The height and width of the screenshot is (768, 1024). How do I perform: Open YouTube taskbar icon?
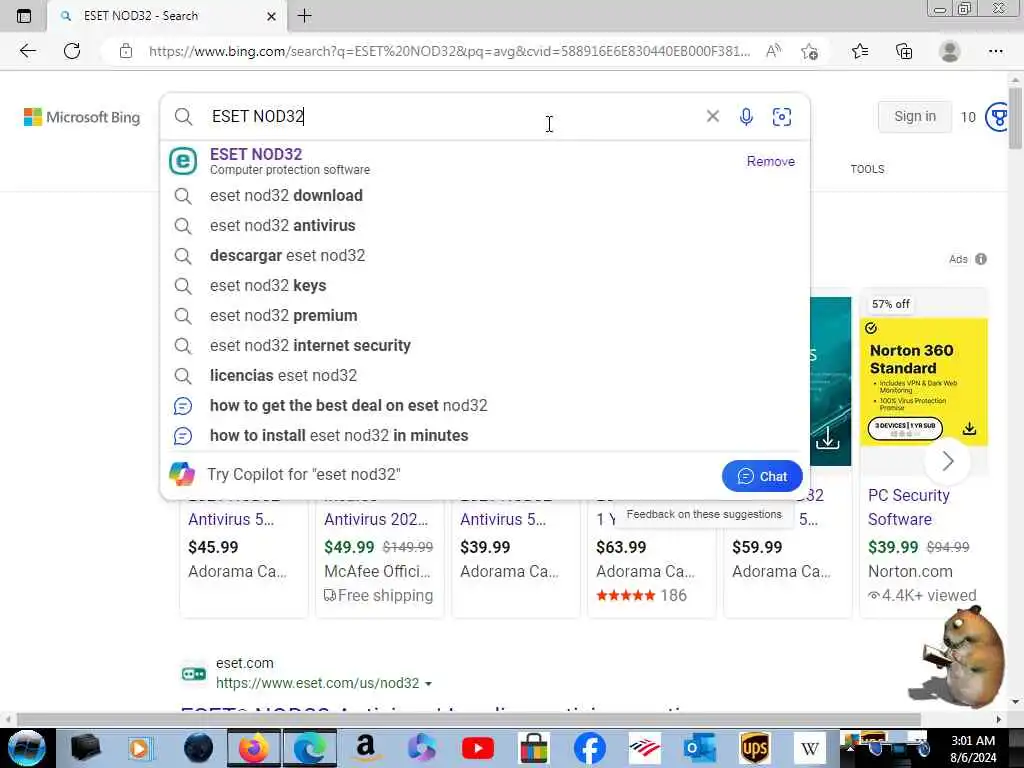477,748
